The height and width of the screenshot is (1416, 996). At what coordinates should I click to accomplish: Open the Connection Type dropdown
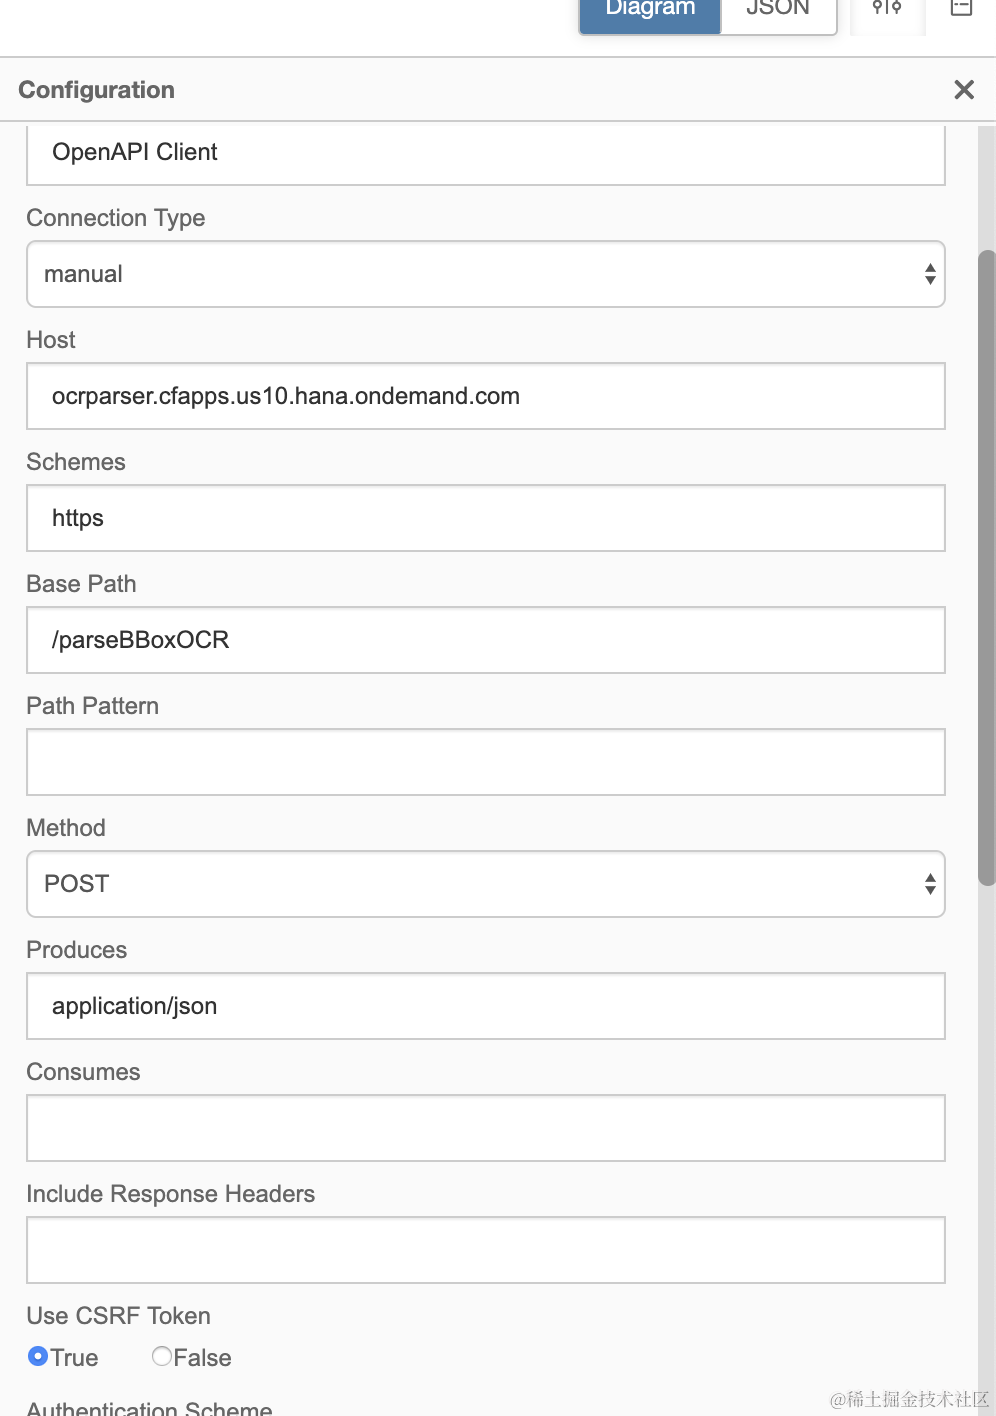(x=485, y=274)
